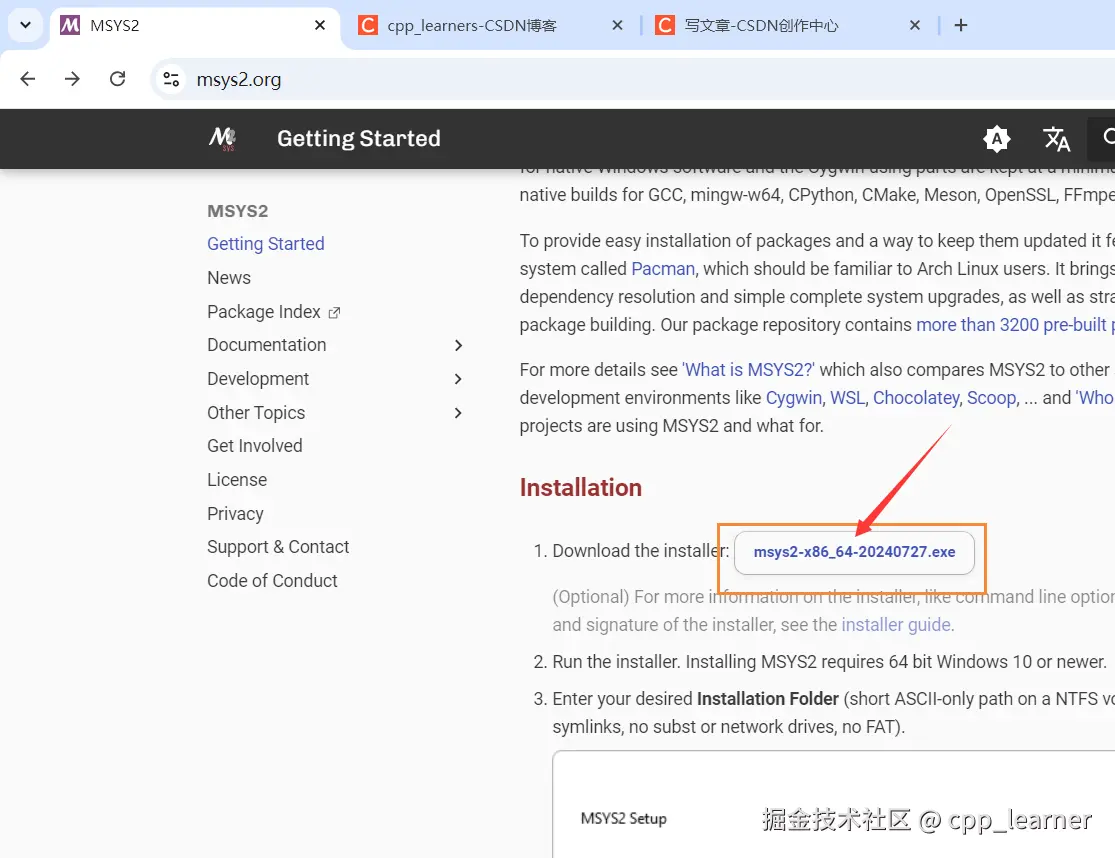The width and height of the screenshot is (1115, 858).
Task: Open the Code of Conduct page
Action: coord(272,581)
